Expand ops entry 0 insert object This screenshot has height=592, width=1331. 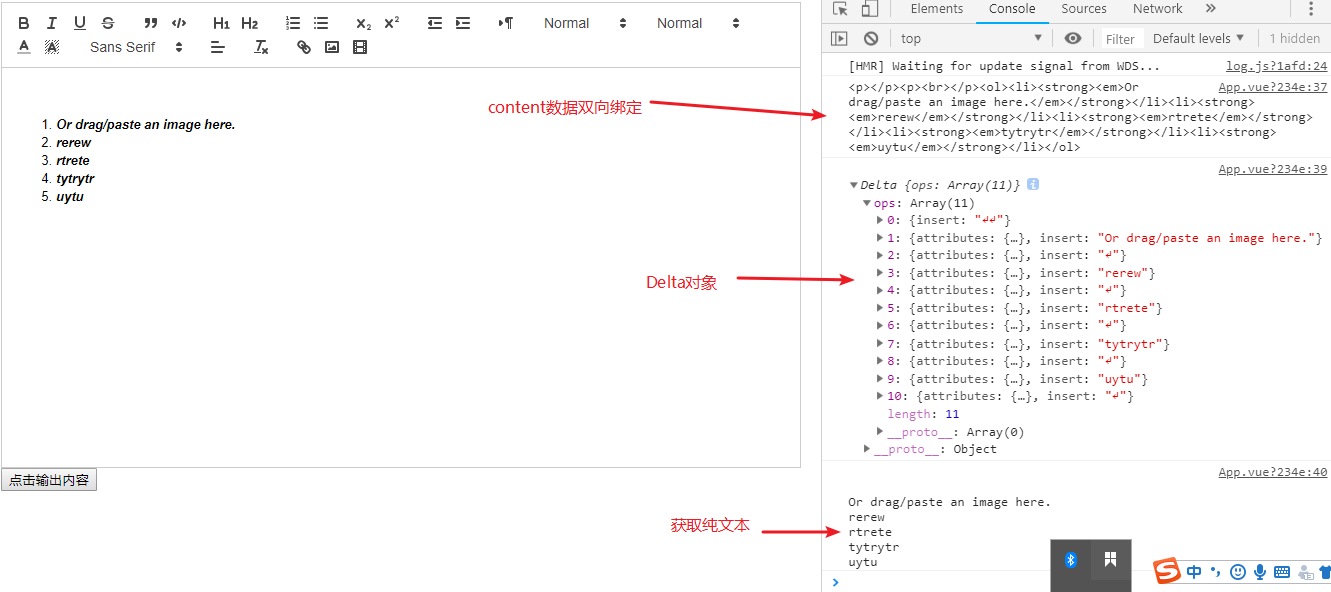tap(880, 220)
